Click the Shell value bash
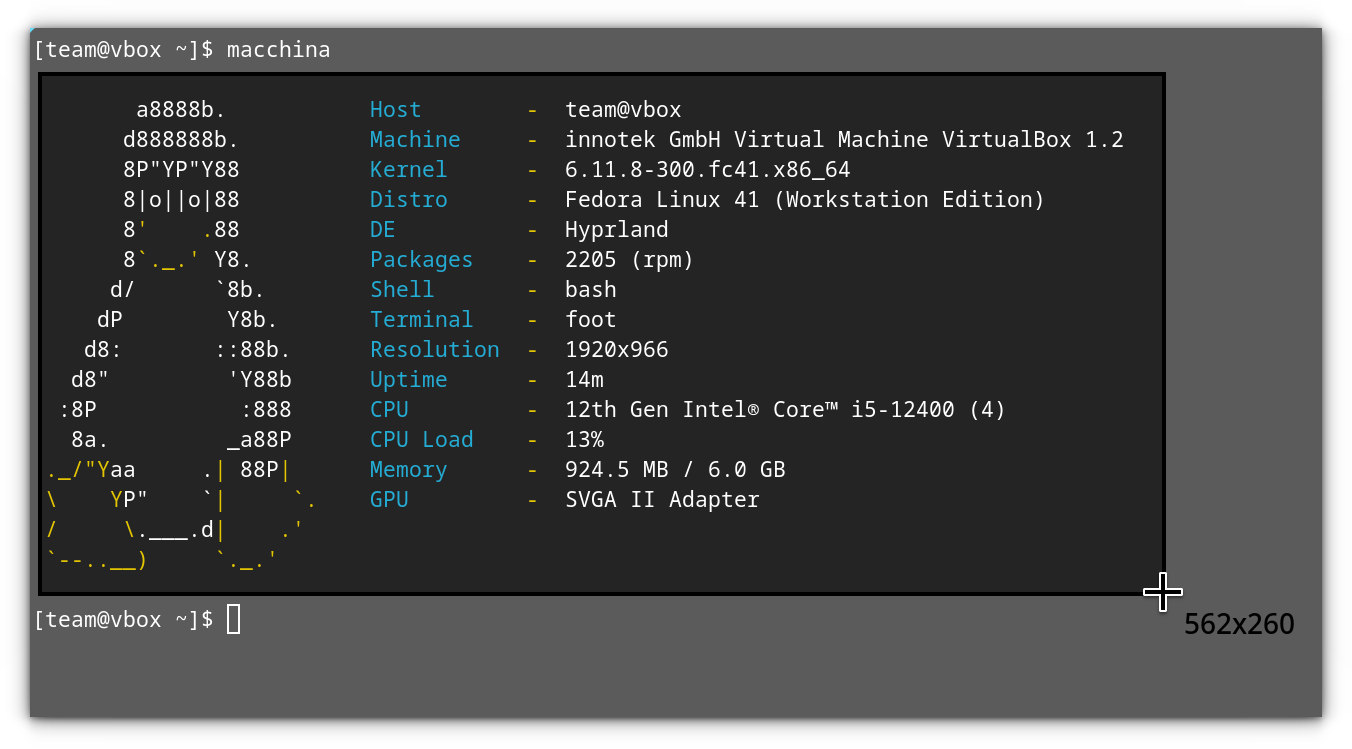Screen dimensions: 1352x749 click(x=590, y=289)
